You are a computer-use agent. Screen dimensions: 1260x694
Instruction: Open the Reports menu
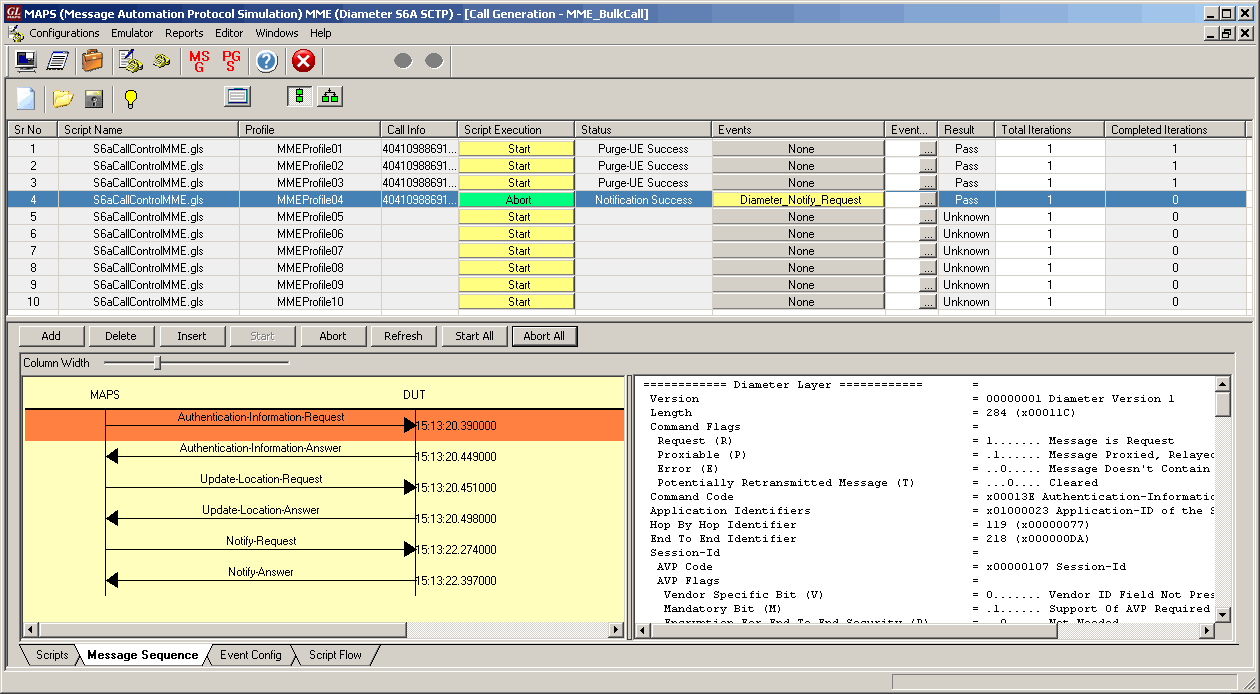pos(184,33)
